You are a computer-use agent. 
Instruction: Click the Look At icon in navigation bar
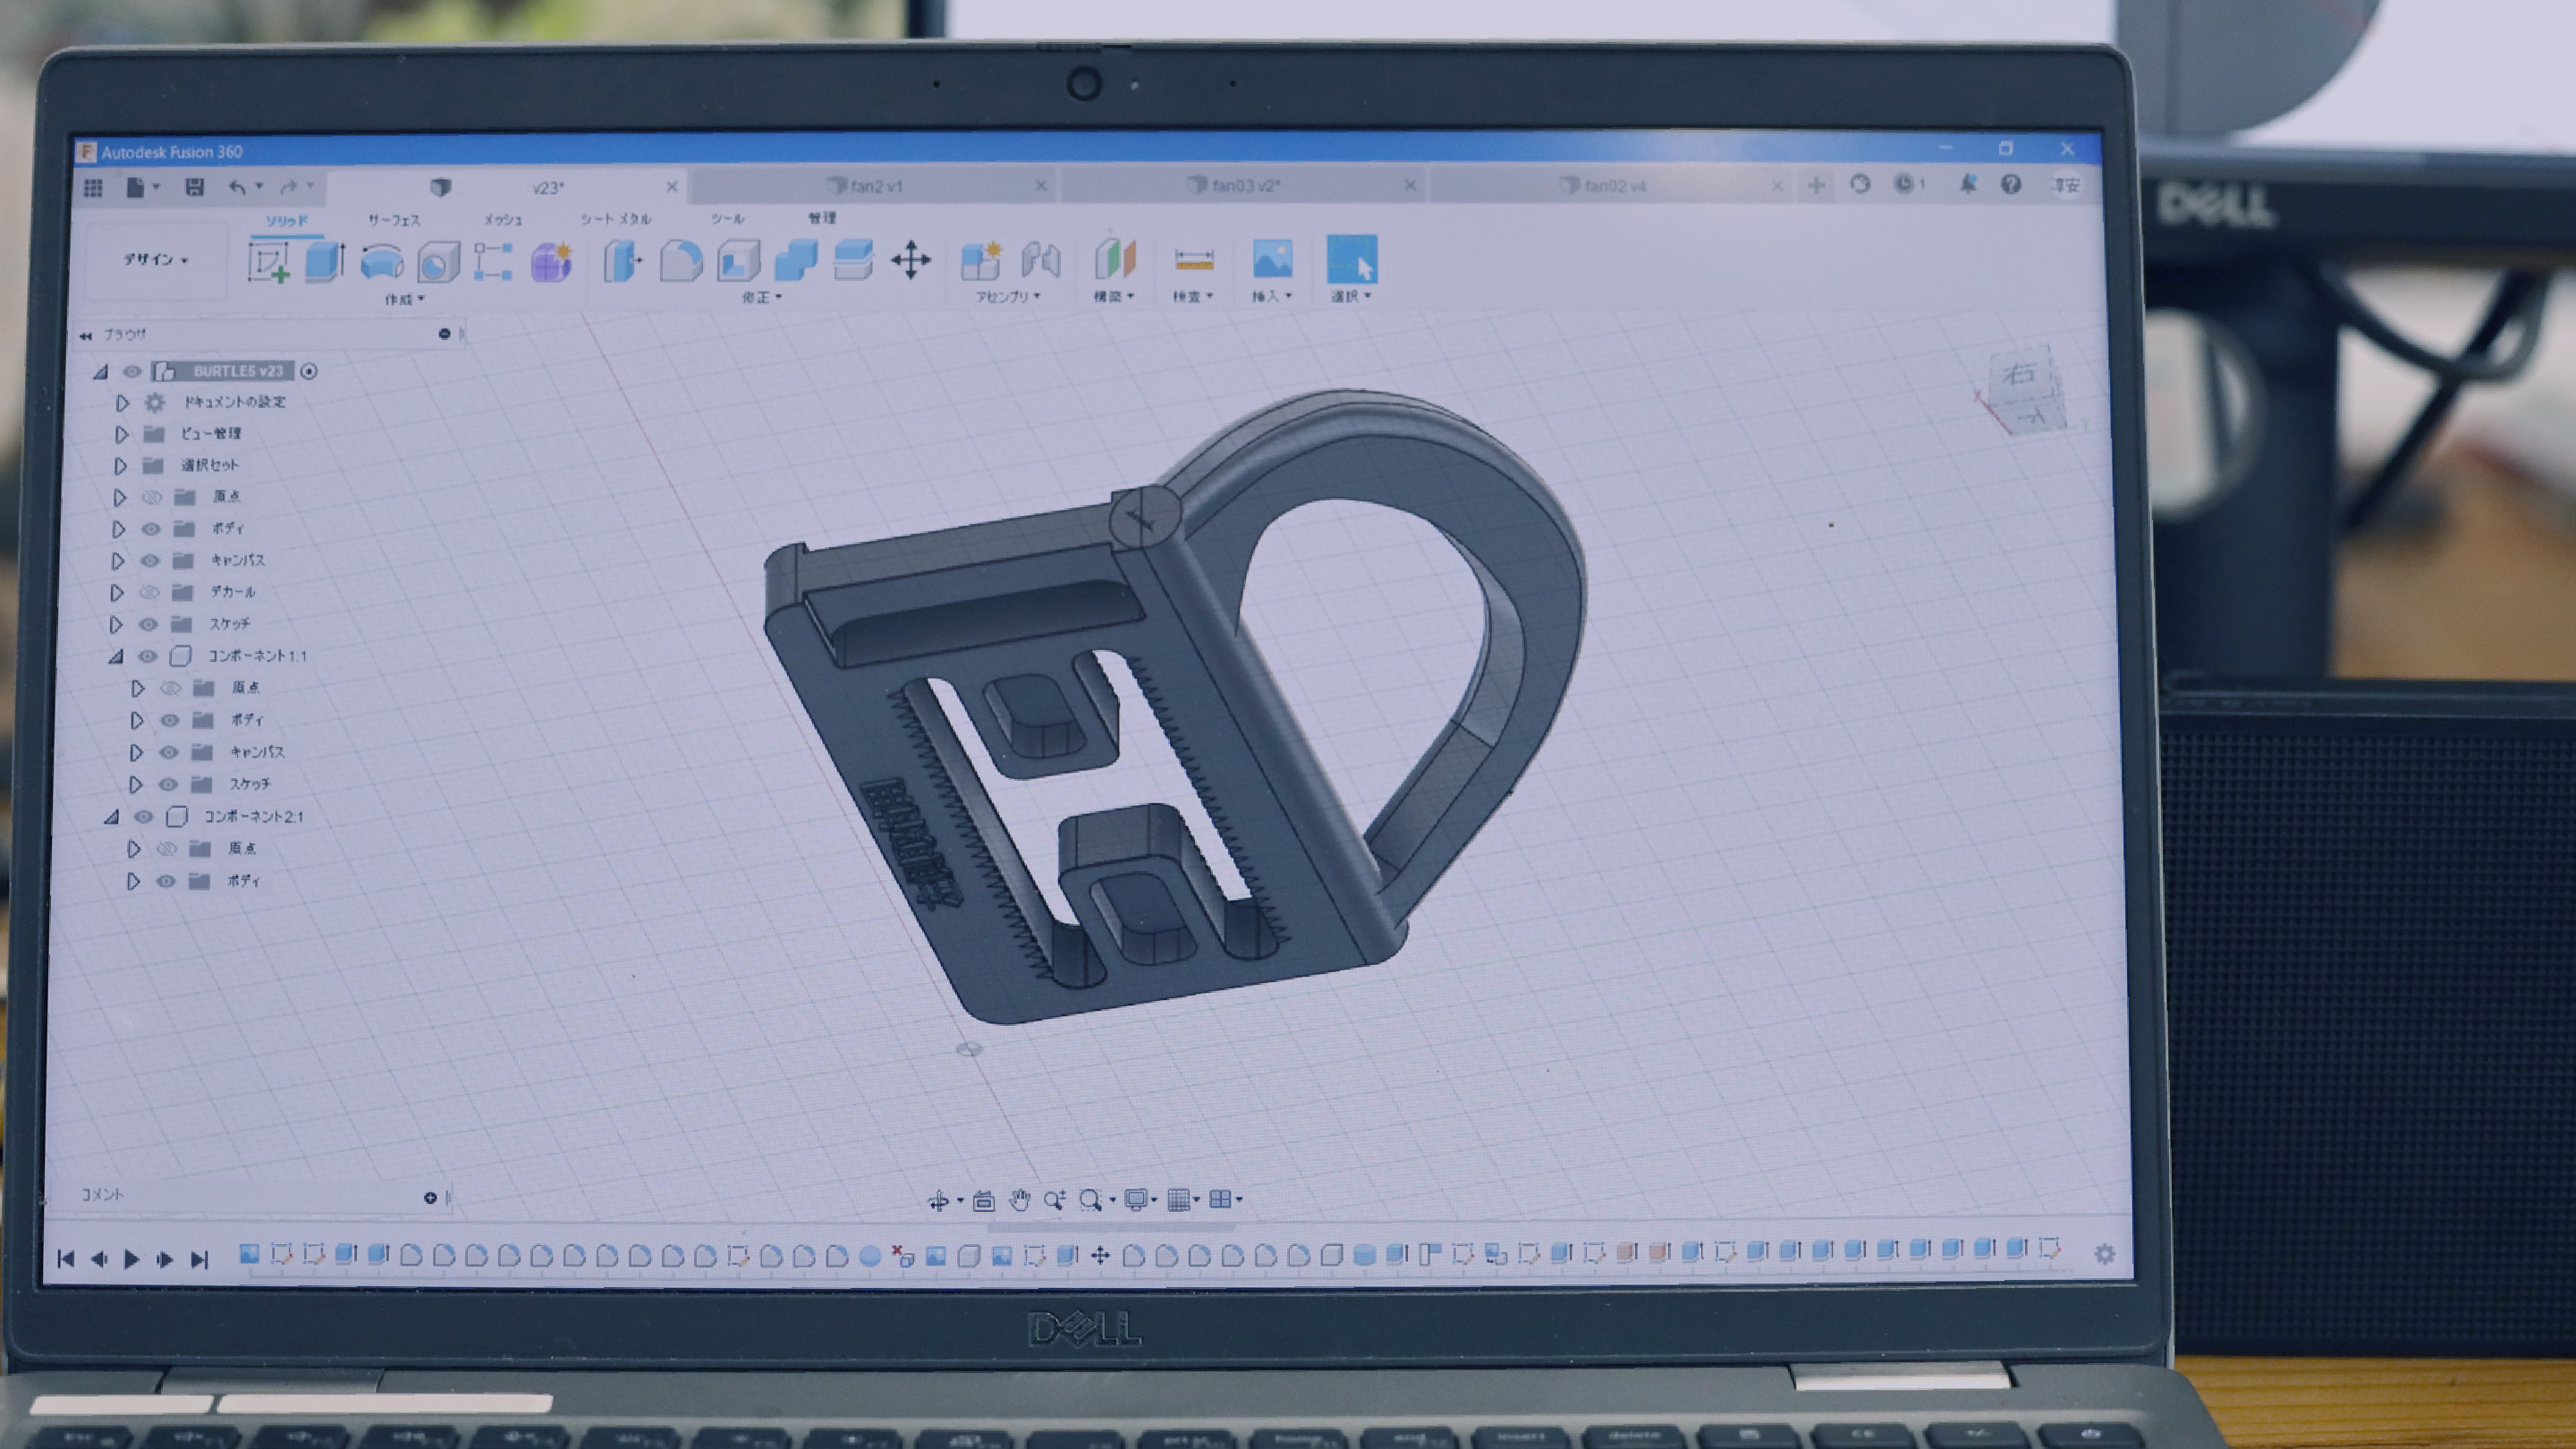click(983, 1200)
